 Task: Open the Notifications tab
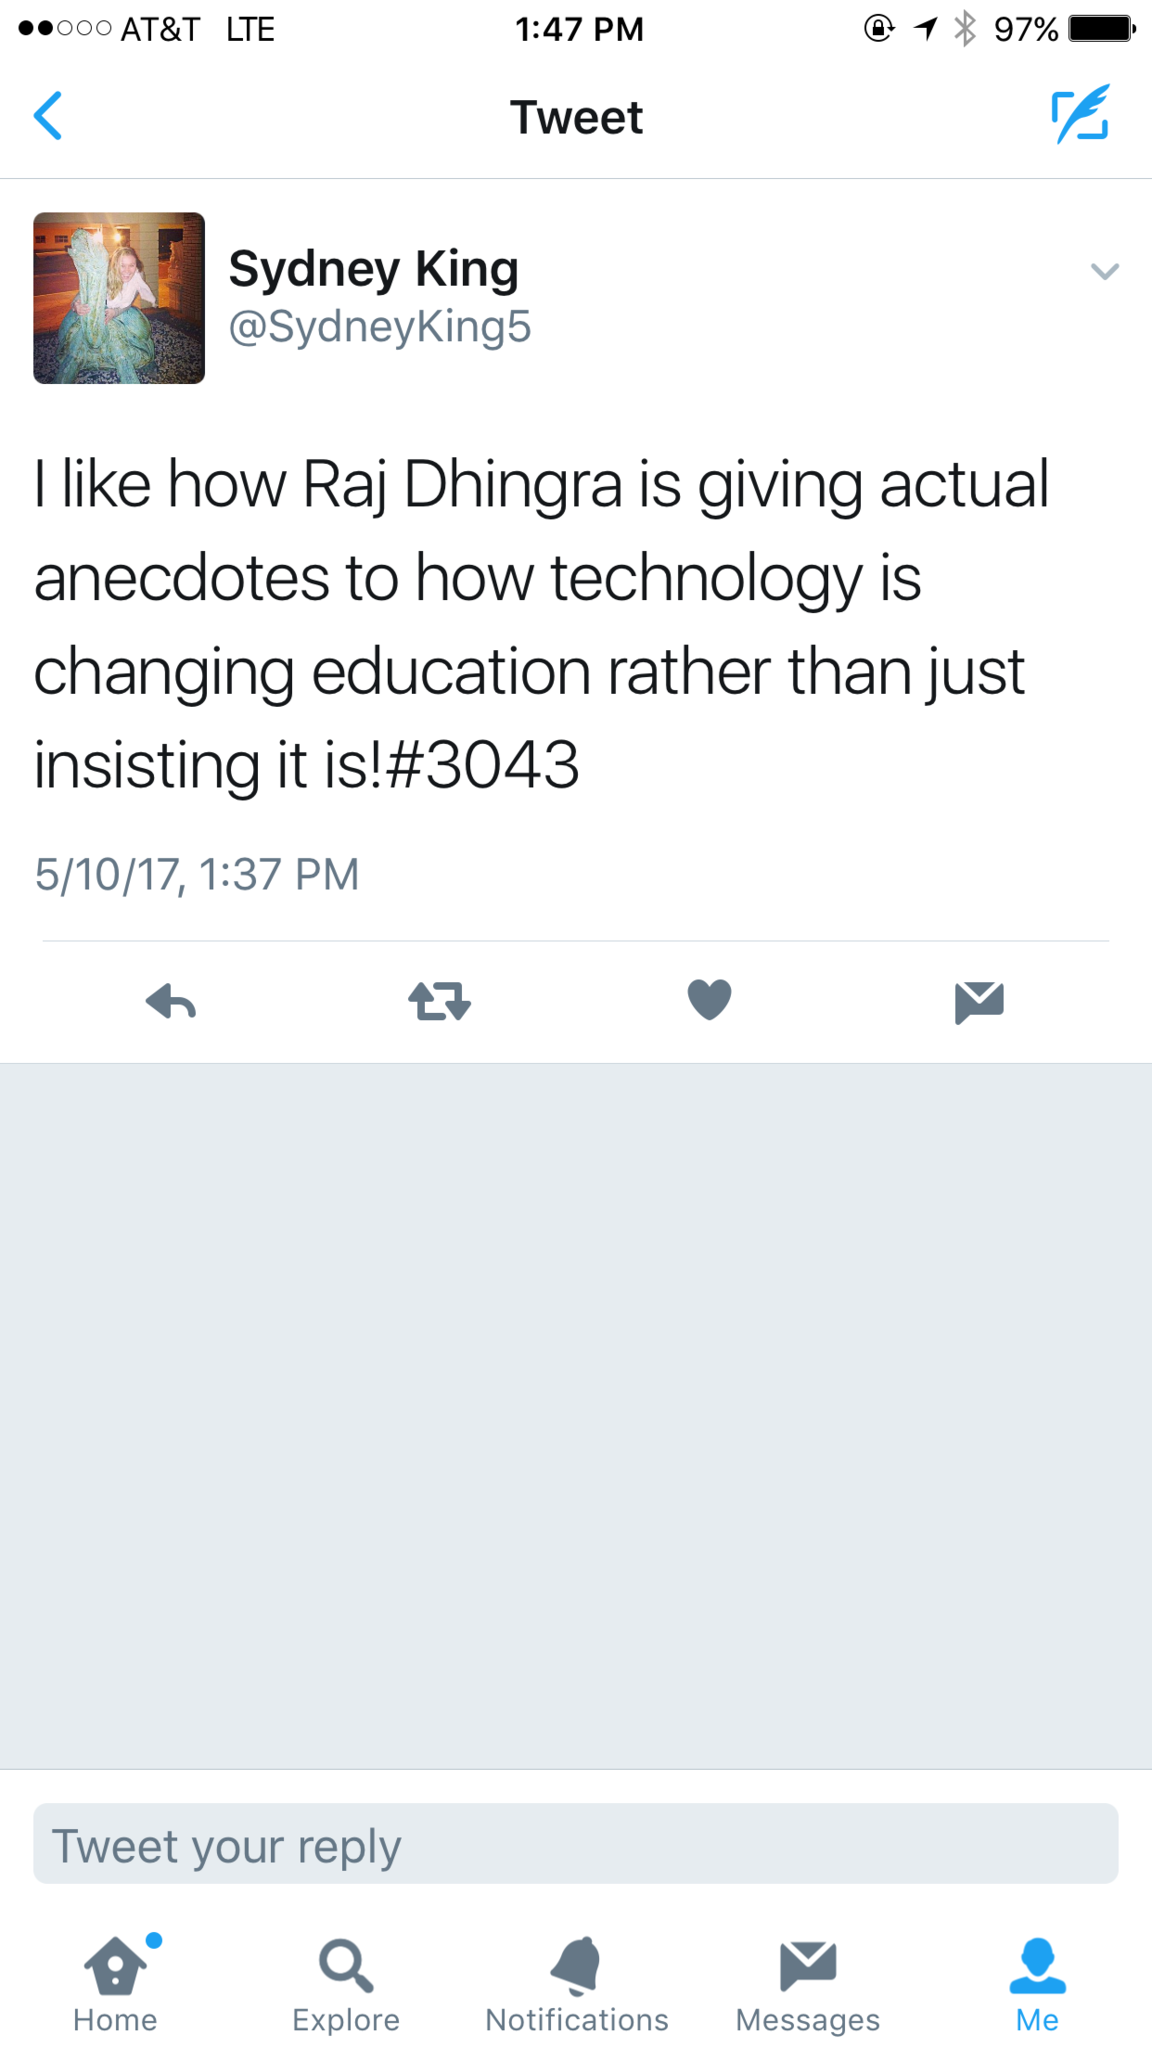(x=577, y=1986)
